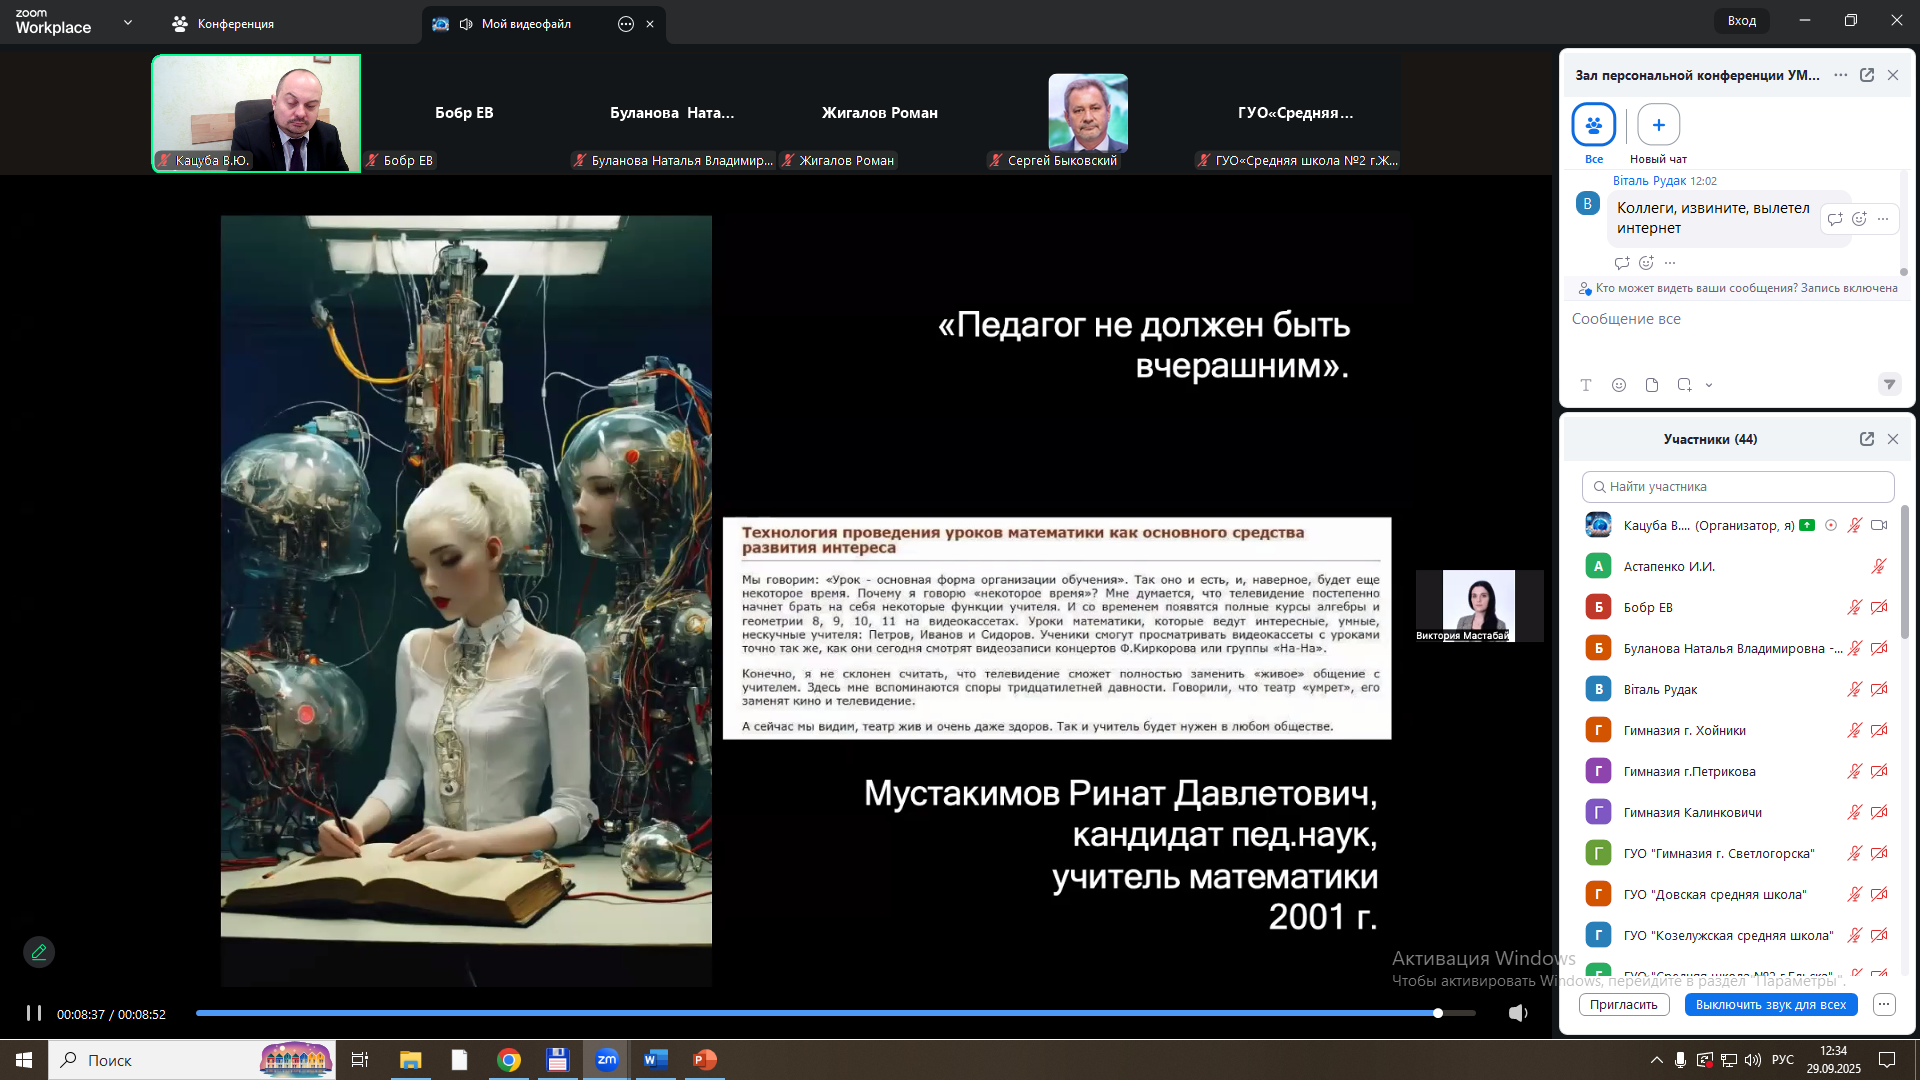1920x1080 pixels.
Task: Click the annotate pencil icon on video
Action: click(39, 952)
